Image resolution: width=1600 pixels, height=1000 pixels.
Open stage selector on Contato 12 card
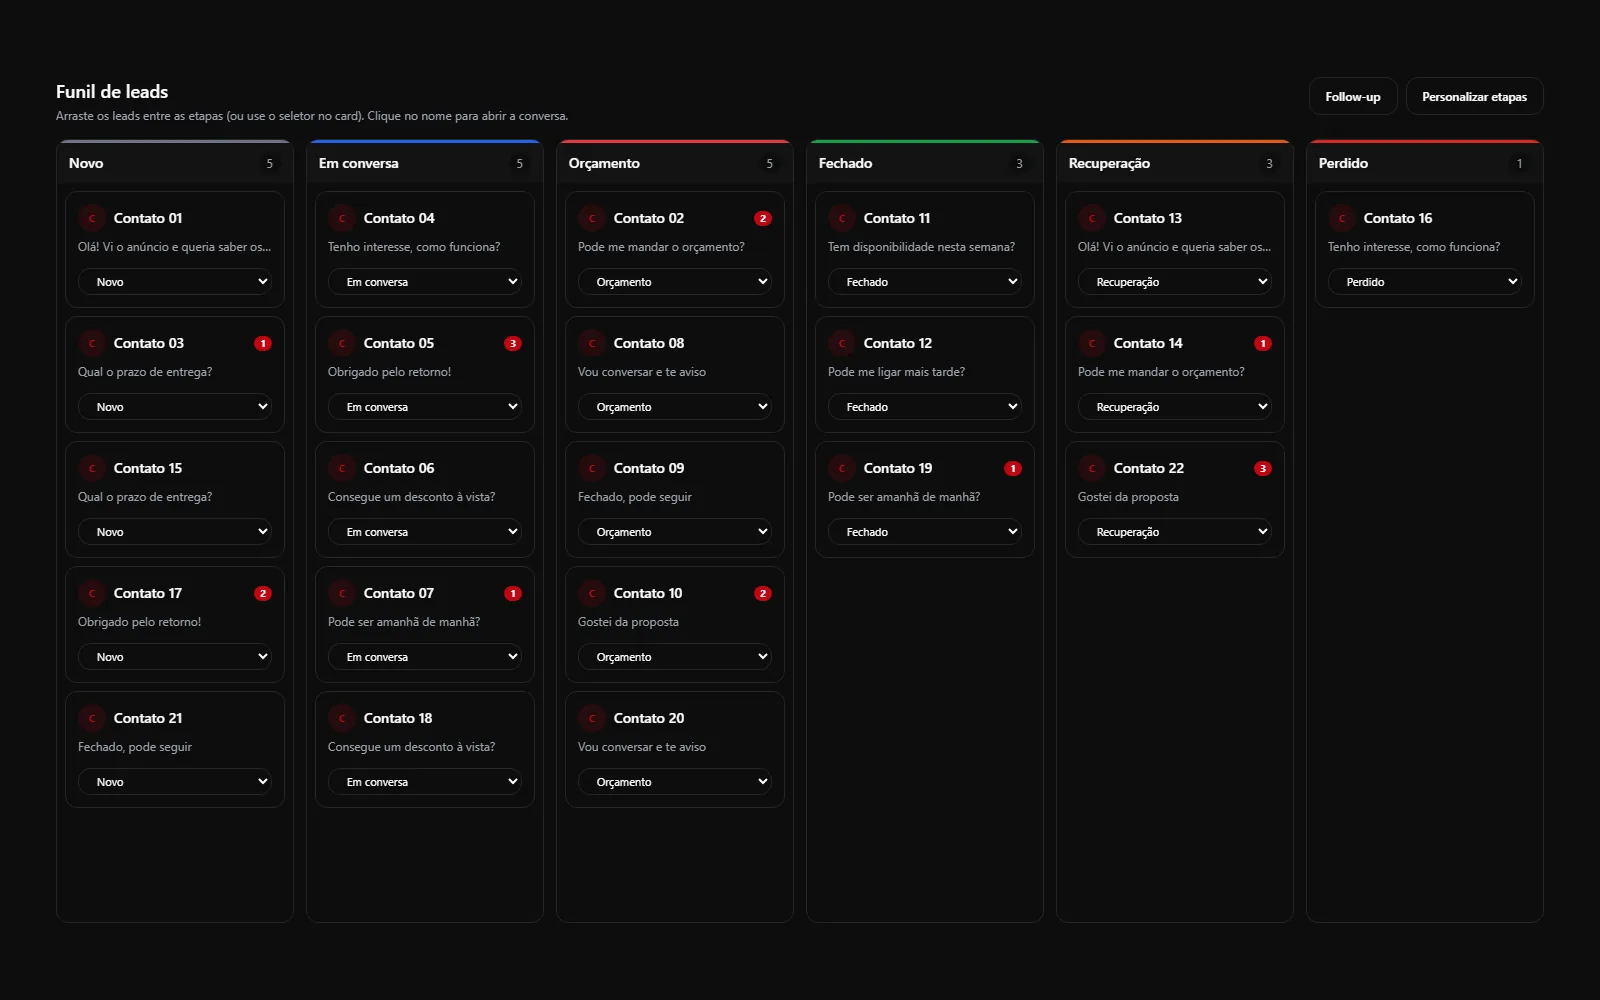tap(925, 407)
